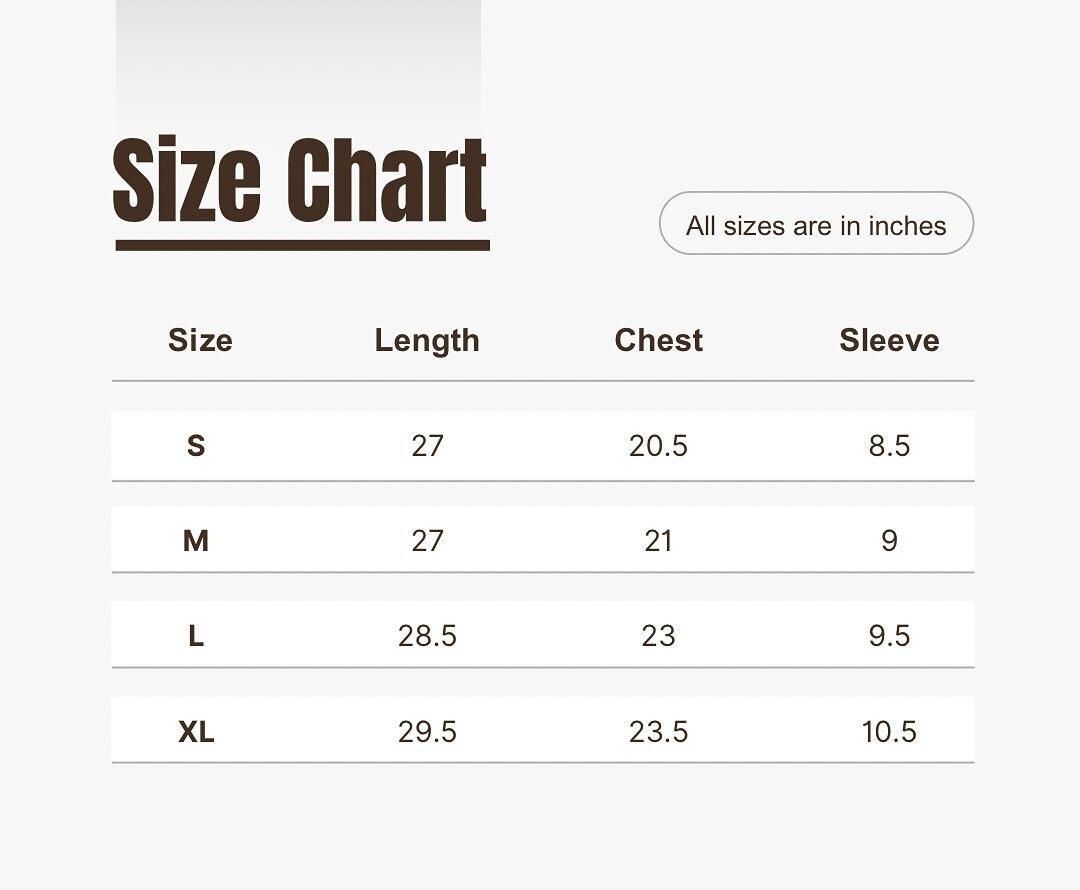
Task: Select the Chest column header
Action: [658, 340]
